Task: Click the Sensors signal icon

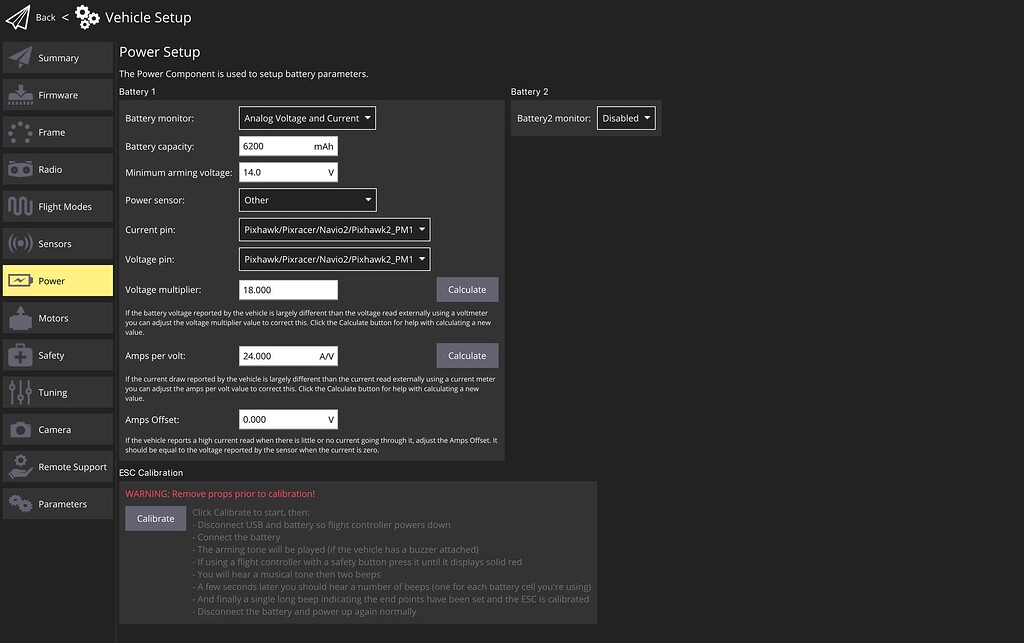Action: click(20, 244)
